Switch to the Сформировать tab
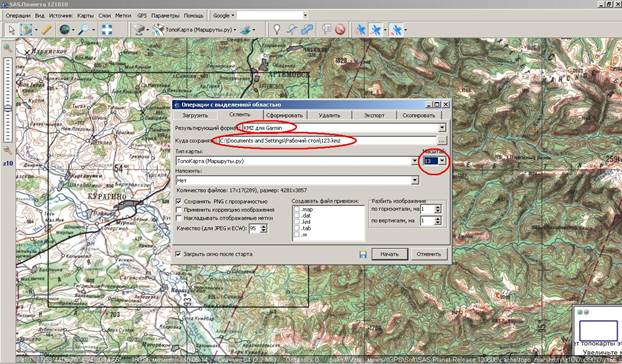This screenshot has height=364, width=622. point(284,115)
